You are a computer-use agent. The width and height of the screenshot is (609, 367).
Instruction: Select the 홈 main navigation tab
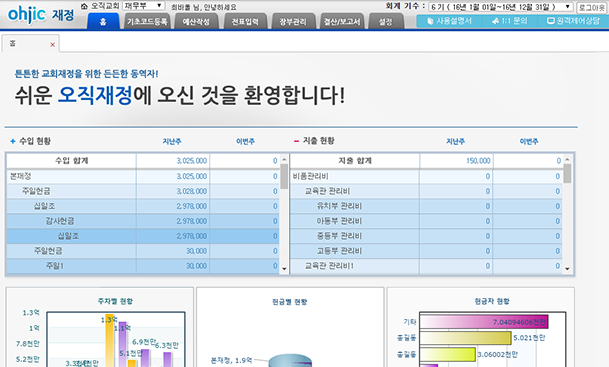103,21
